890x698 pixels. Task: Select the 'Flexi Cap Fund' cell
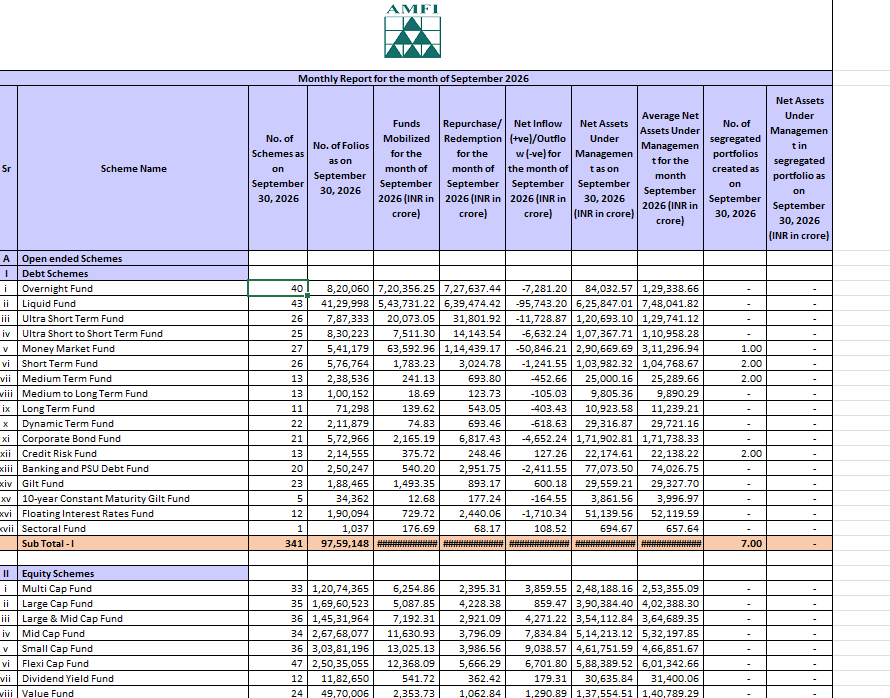(133, 664)
